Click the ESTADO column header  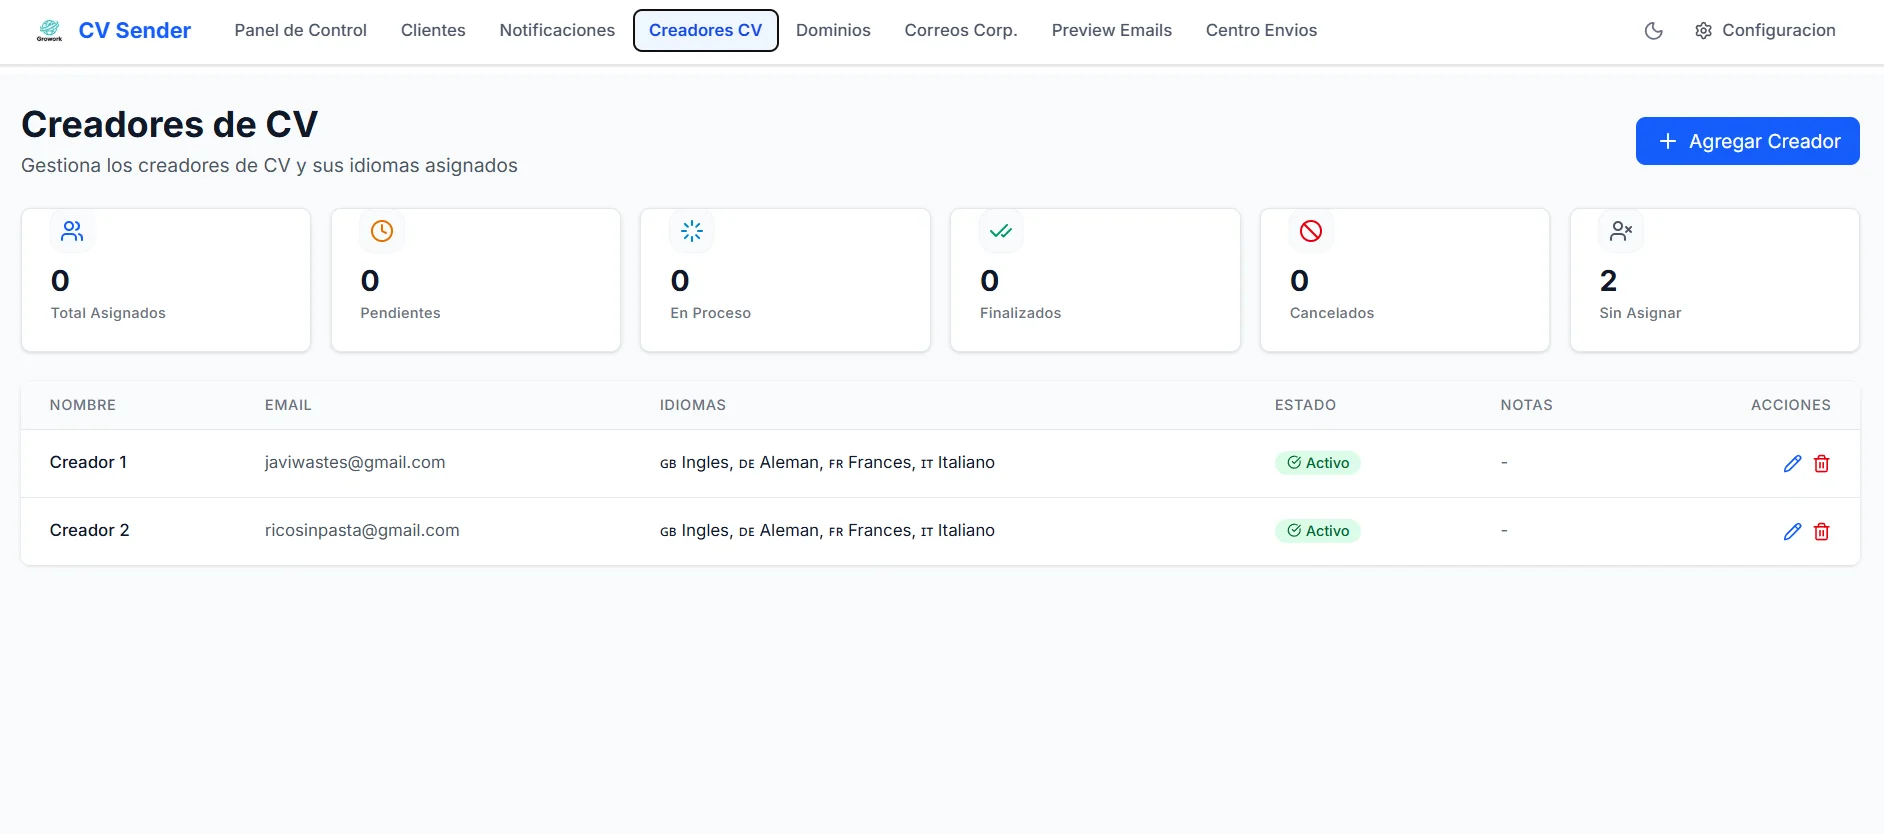(x=1305, y=405)
